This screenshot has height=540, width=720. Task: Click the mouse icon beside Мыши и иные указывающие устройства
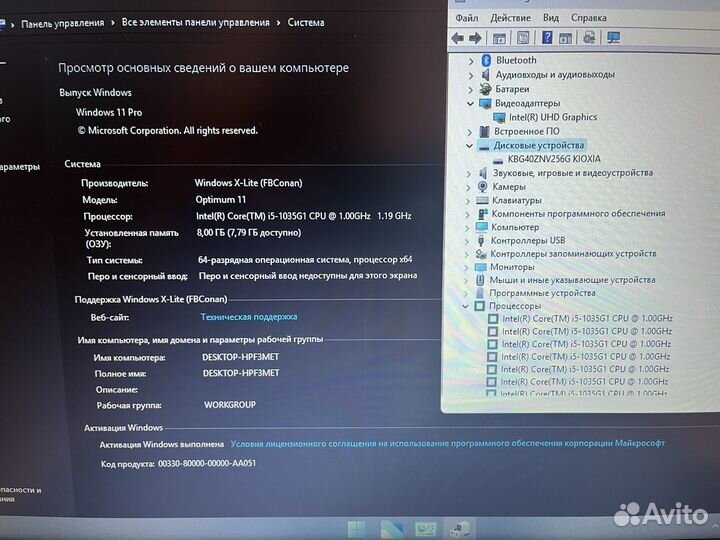pos(480,280)
